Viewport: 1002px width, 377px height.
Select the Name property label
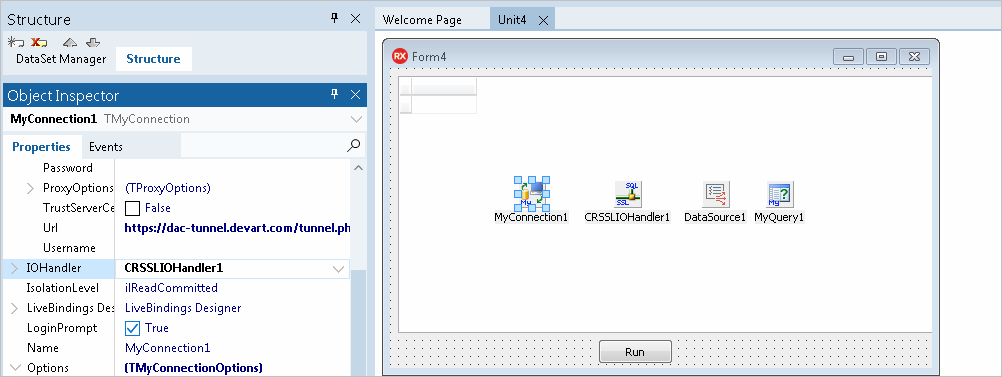coord(42,348)
